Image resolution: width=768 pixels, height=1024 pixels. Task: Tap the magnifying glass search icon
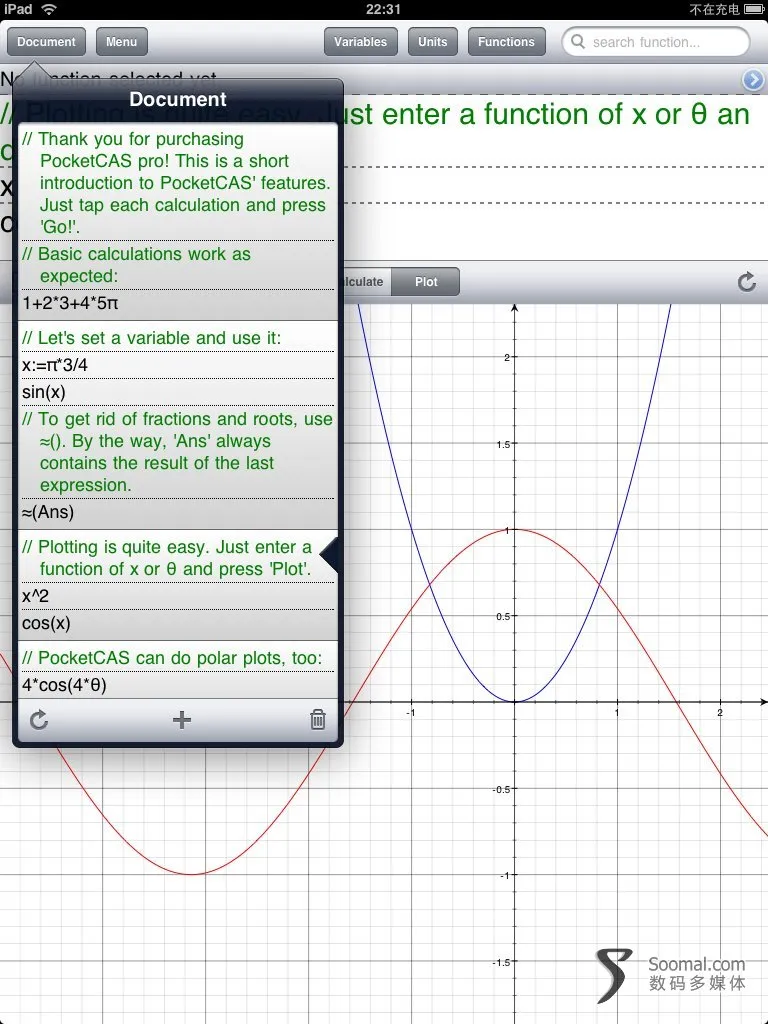pos(578,42)
